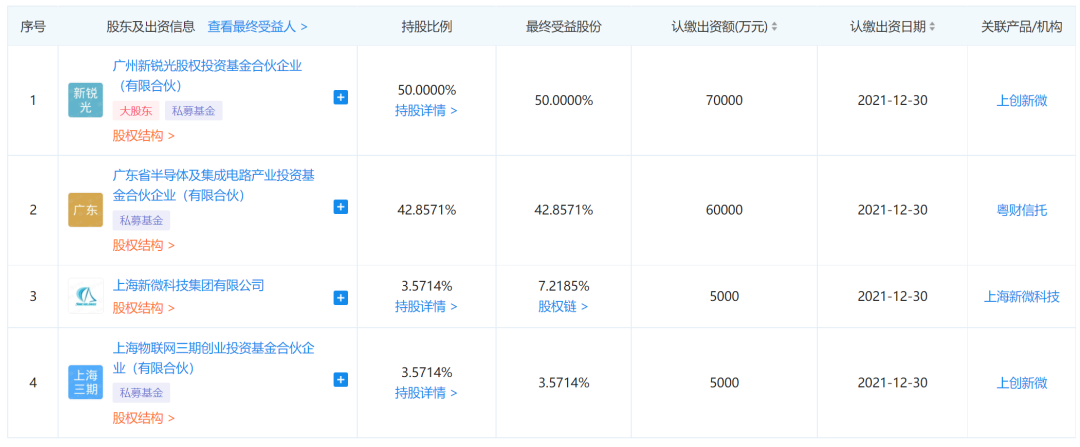The width and height of the screenshot is (1080, 447).
Task: Click 私募基金 tag on 广东省半导体 row
Action: click(x=141, y=220)
